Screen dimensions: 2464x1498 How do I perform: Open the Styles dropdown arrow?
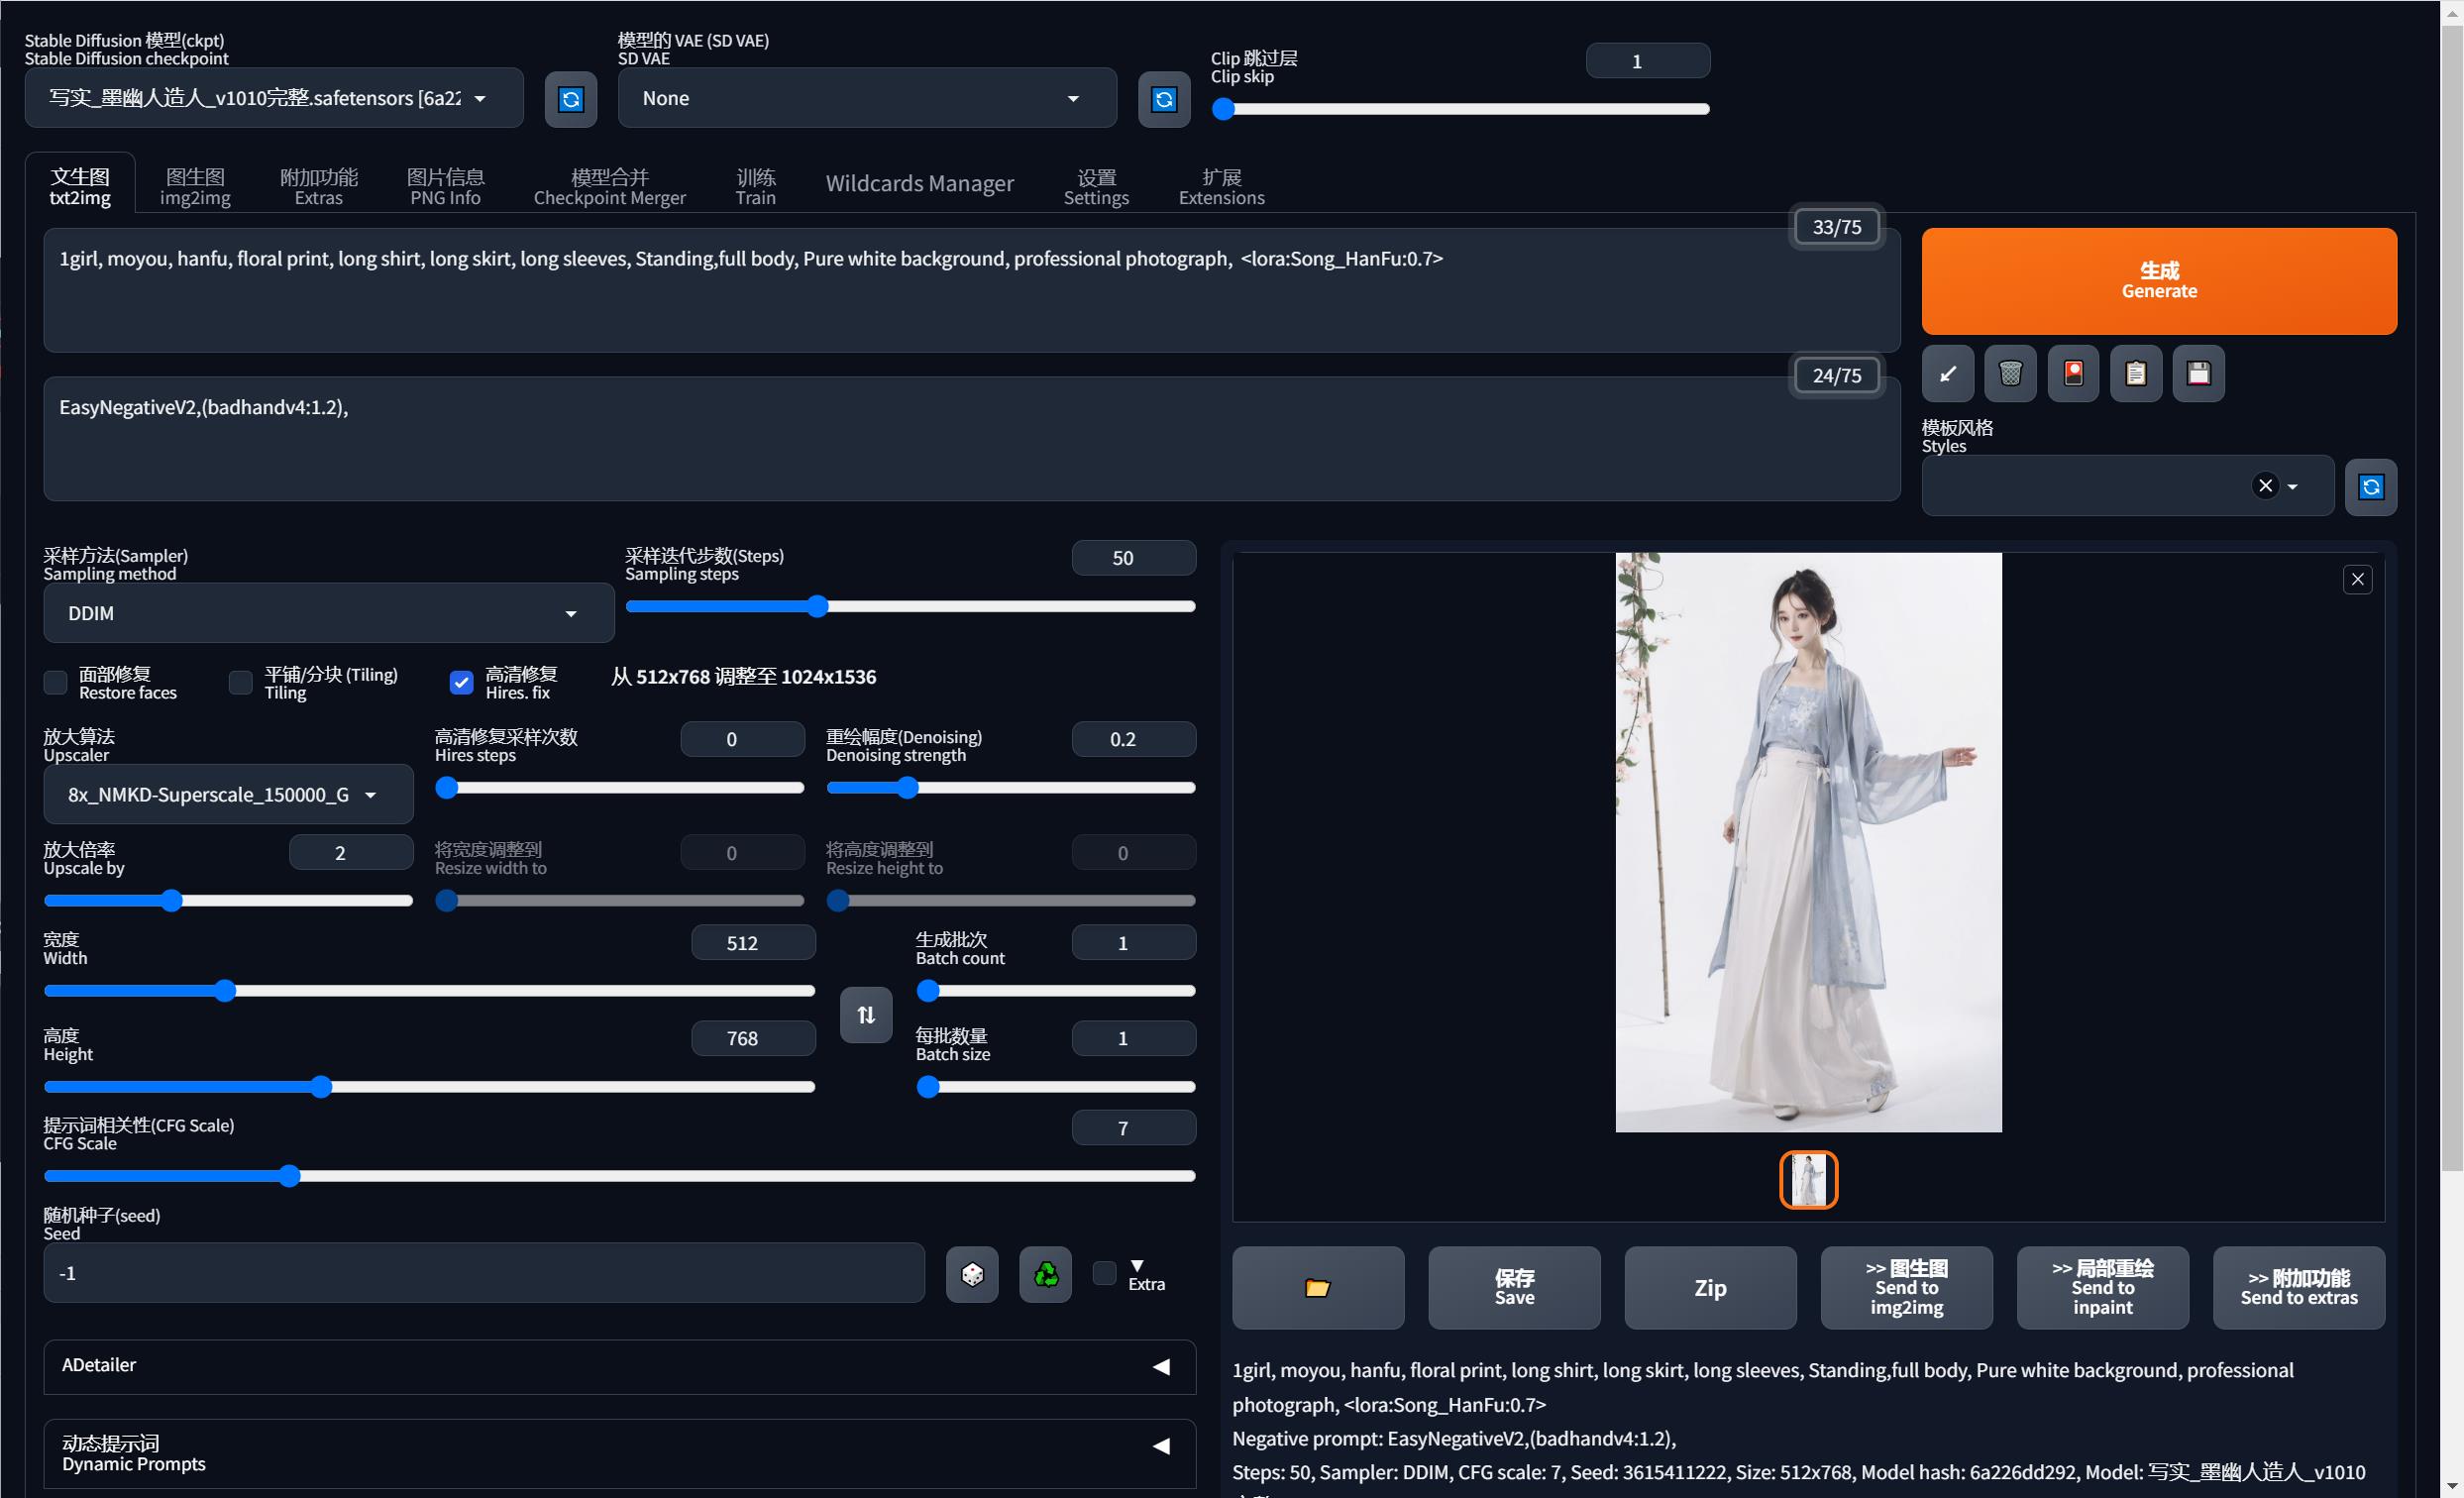[2292, 487]
